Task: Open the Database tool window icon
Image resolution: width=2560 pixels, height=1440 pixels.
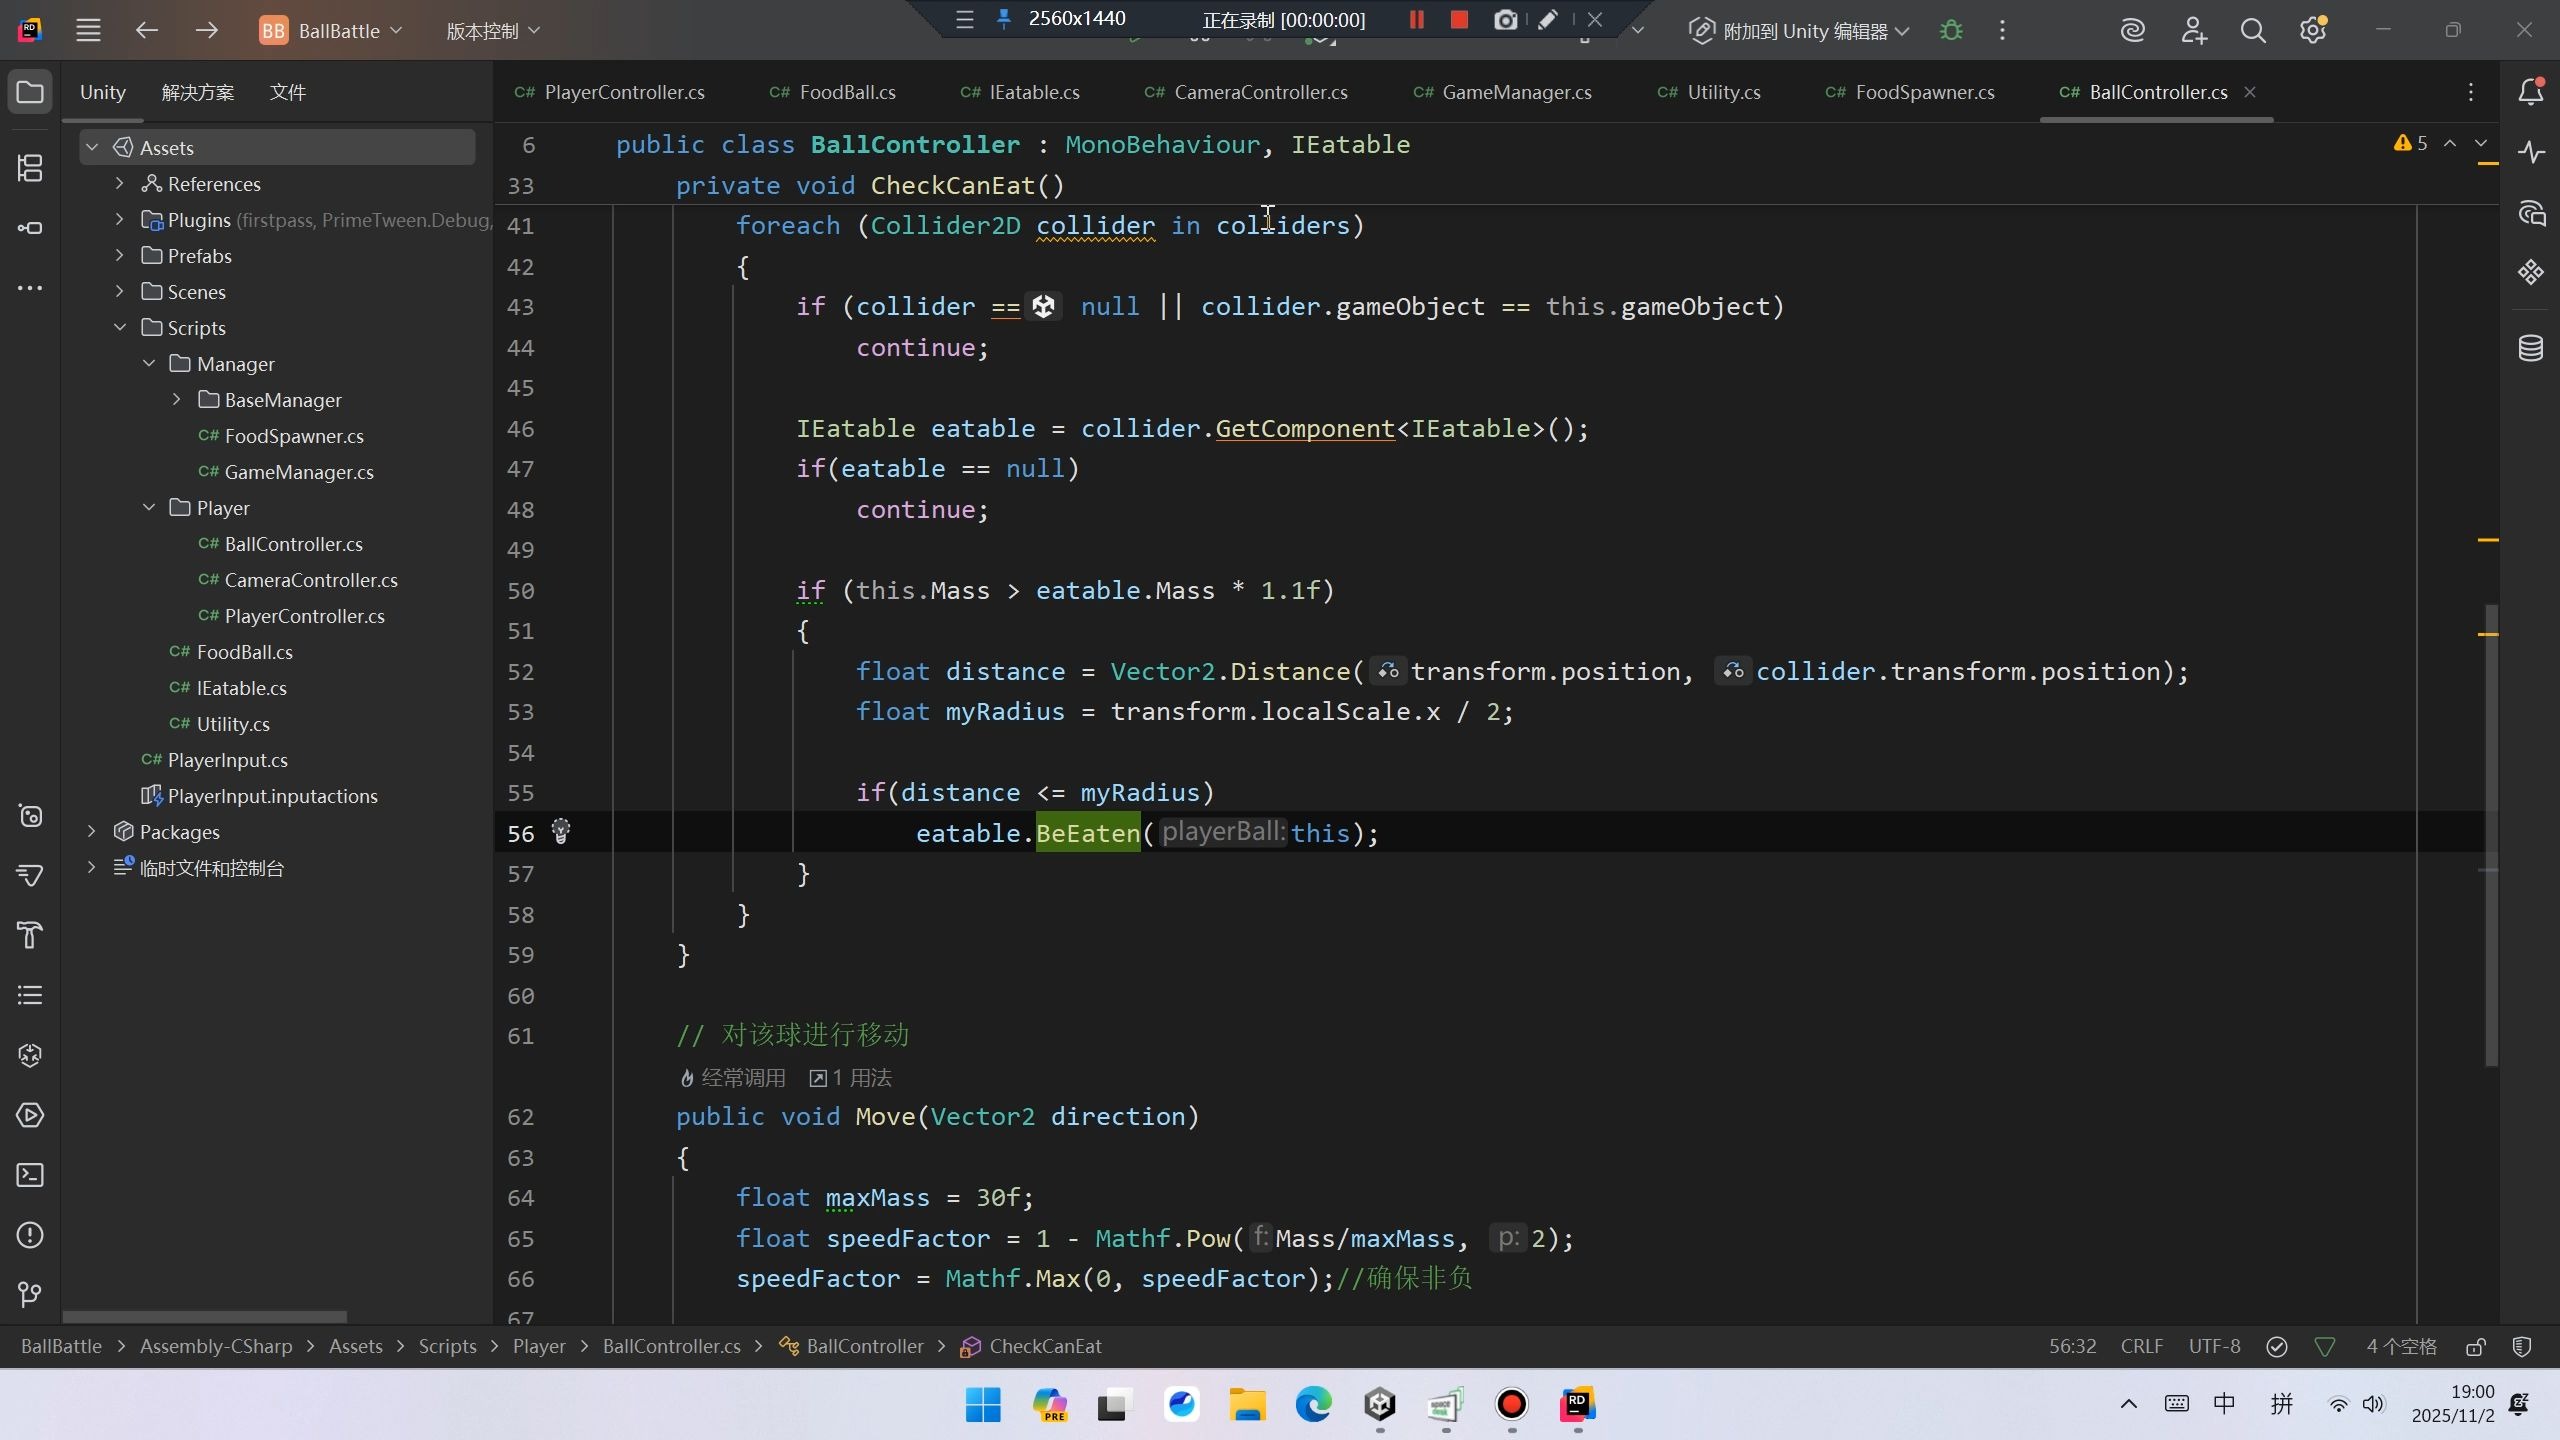Action: click(2530, 348)
